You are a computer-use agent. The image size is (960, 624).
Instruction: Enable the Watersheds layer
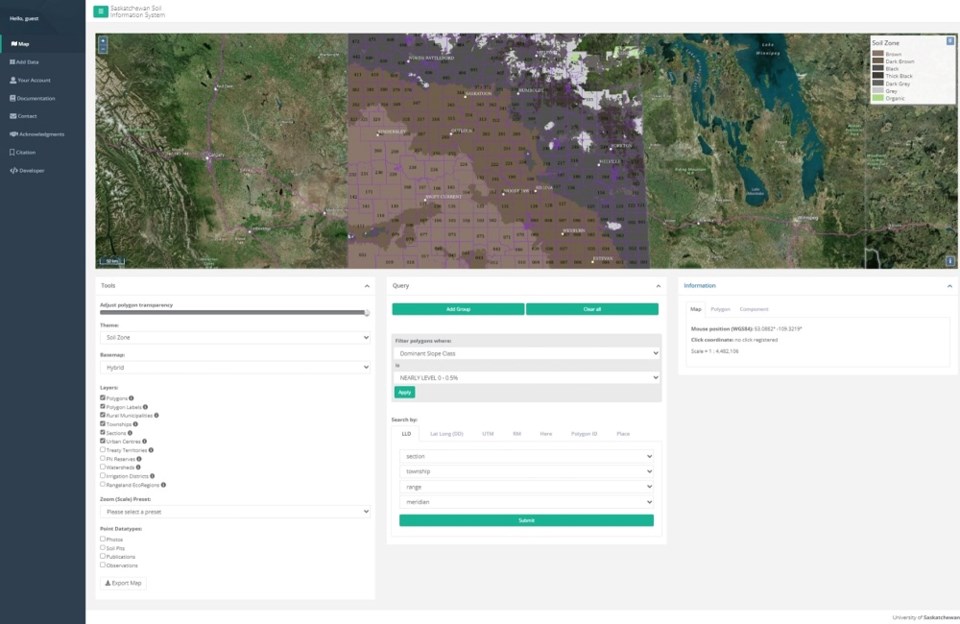pos(103,467)
